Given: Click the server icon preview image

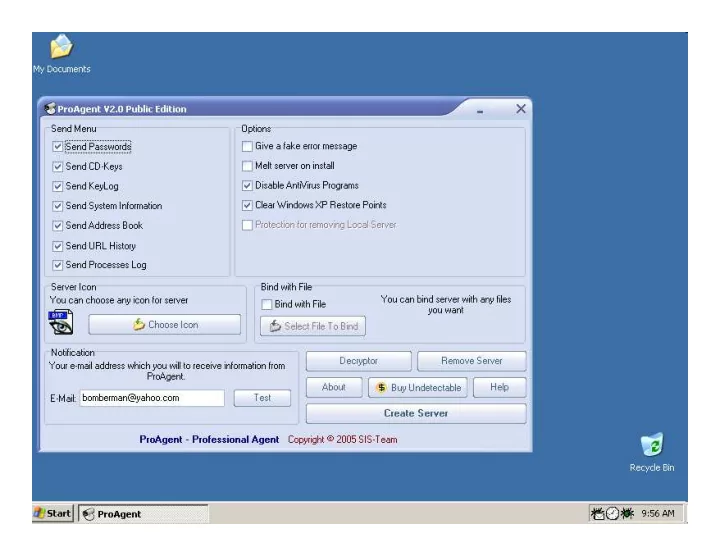Looking at the screenshot, I should pyautogui.click(x=61, y=322).
